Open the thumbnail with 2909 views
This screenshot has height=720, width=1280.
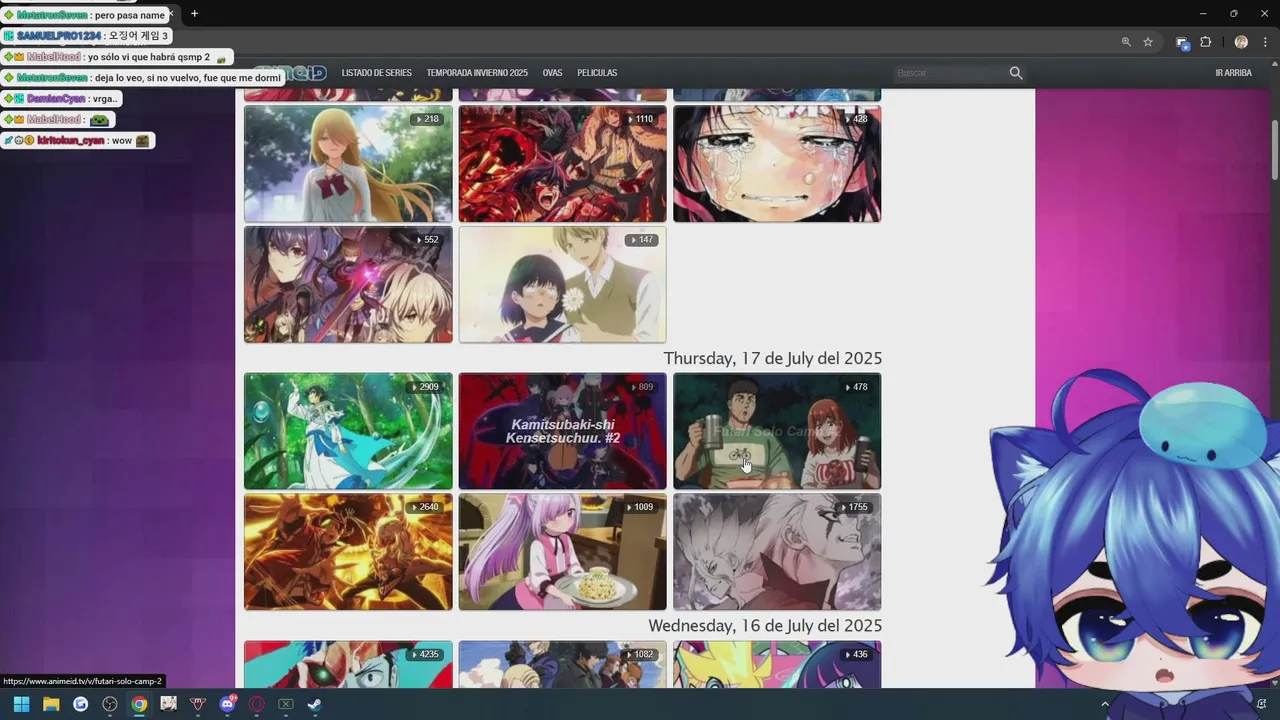click(348, 431)
